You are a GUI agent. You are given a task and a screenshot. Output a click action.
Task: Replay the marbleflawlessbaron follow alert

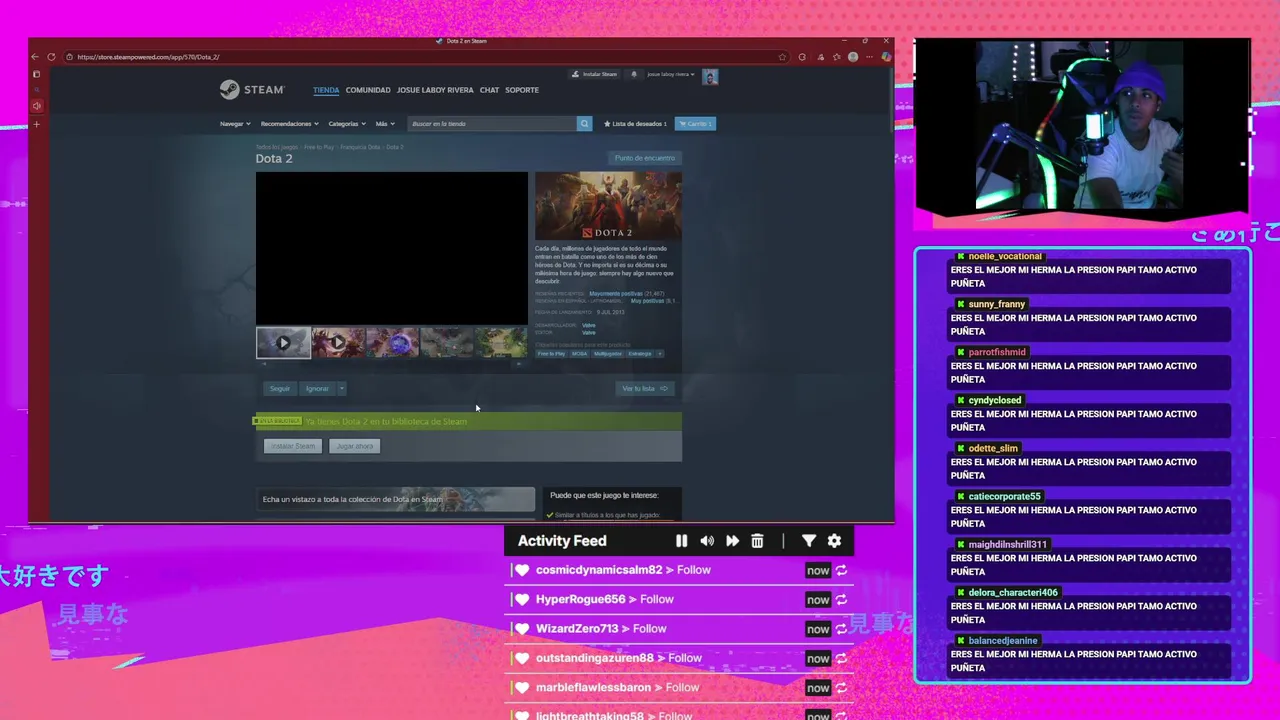point(841,687)
